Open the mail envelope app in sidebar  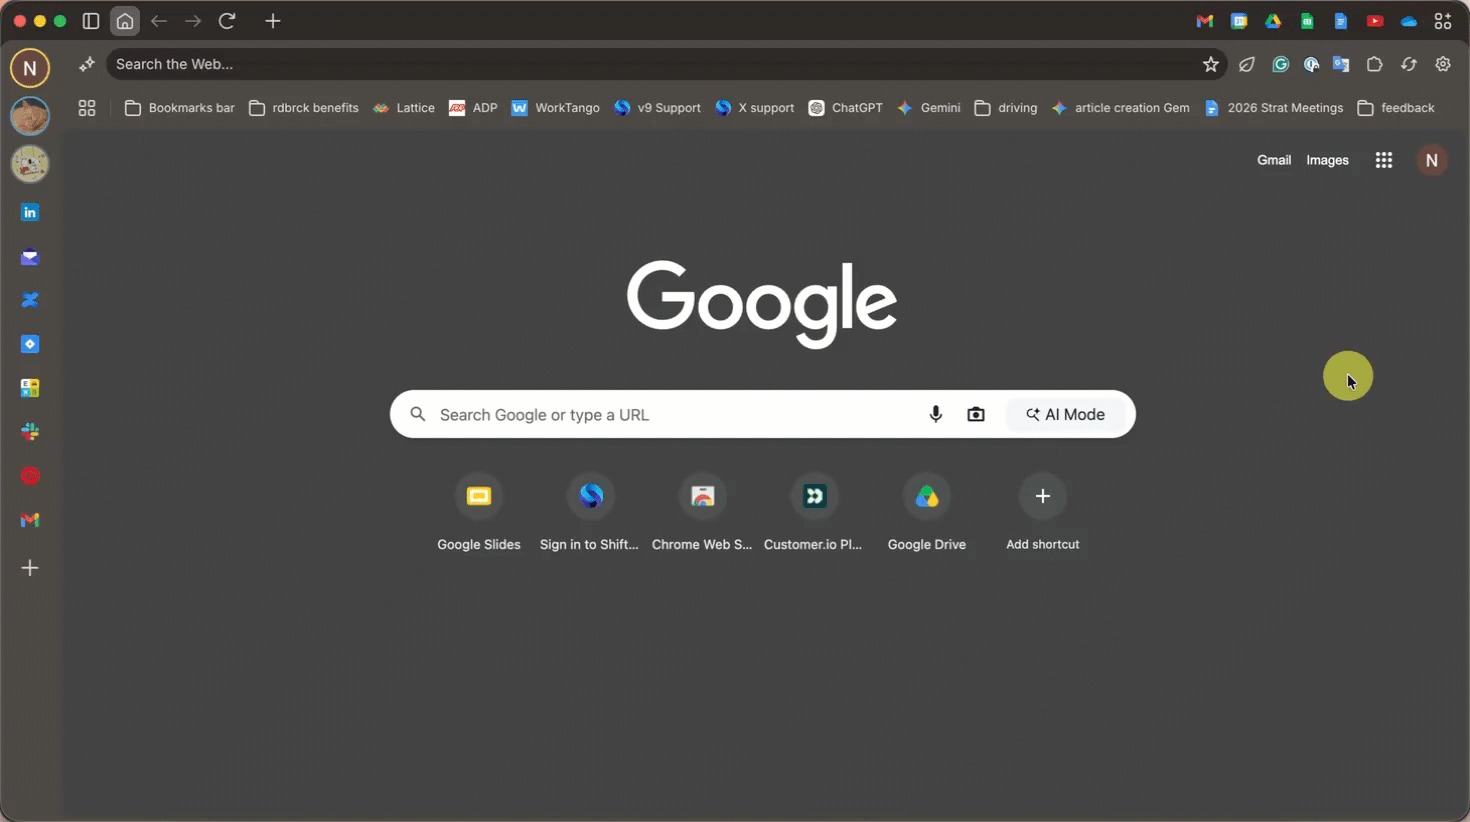(30, 257)
